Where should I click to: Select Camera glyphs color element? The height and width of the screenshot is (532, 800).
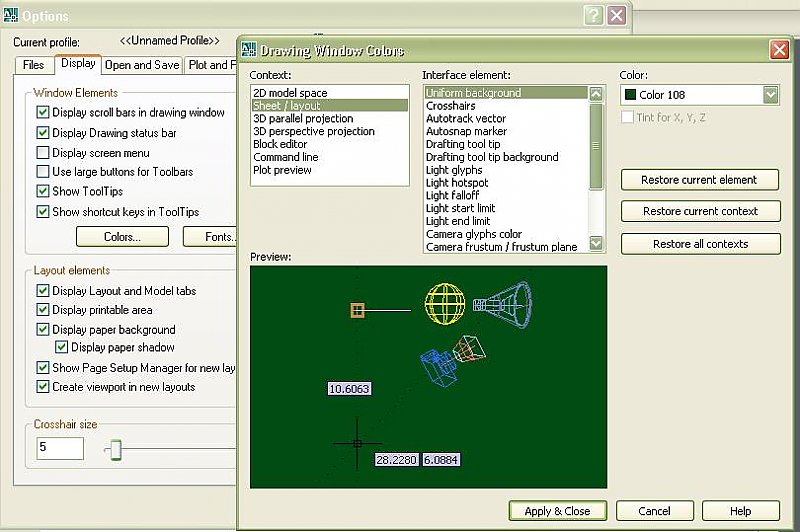(506, 234)
